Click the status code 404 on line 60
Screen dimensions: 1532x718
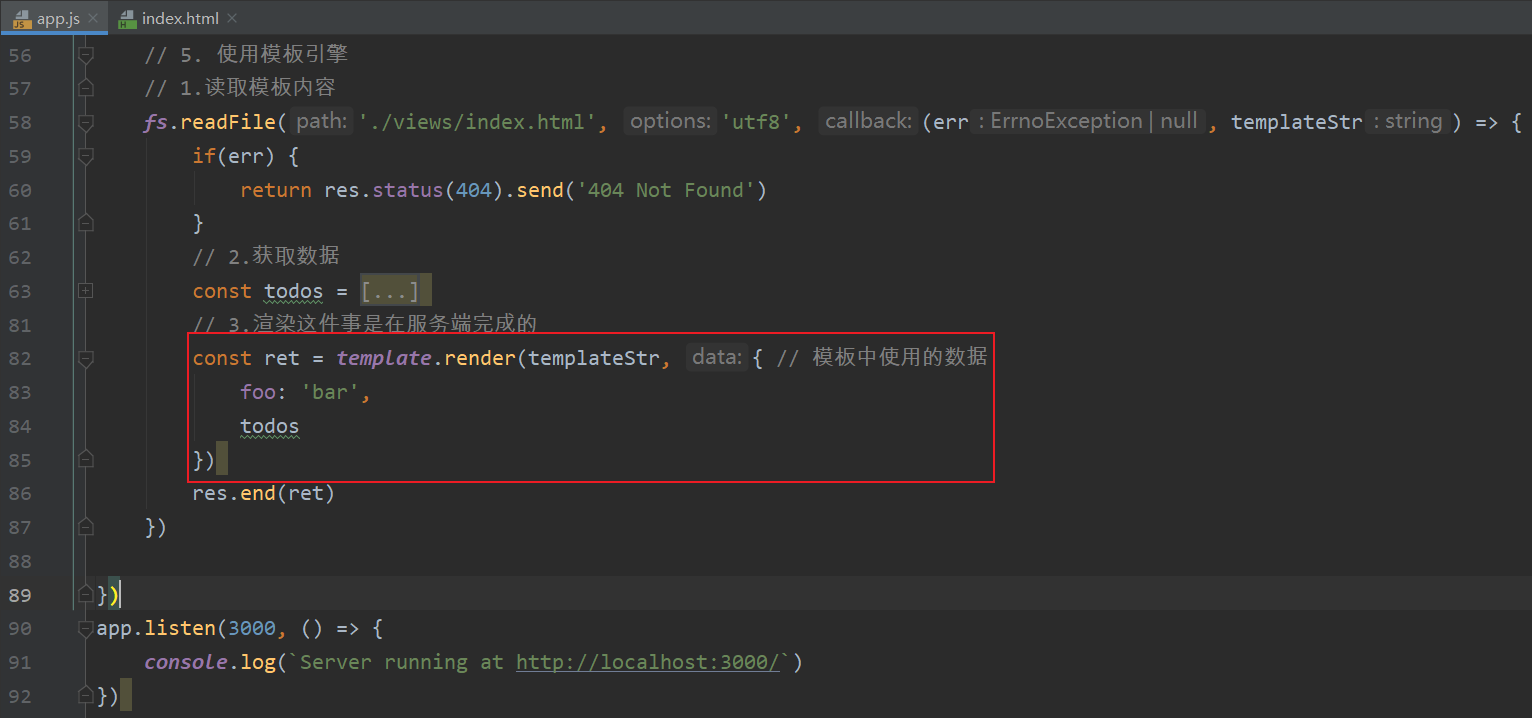474,190
